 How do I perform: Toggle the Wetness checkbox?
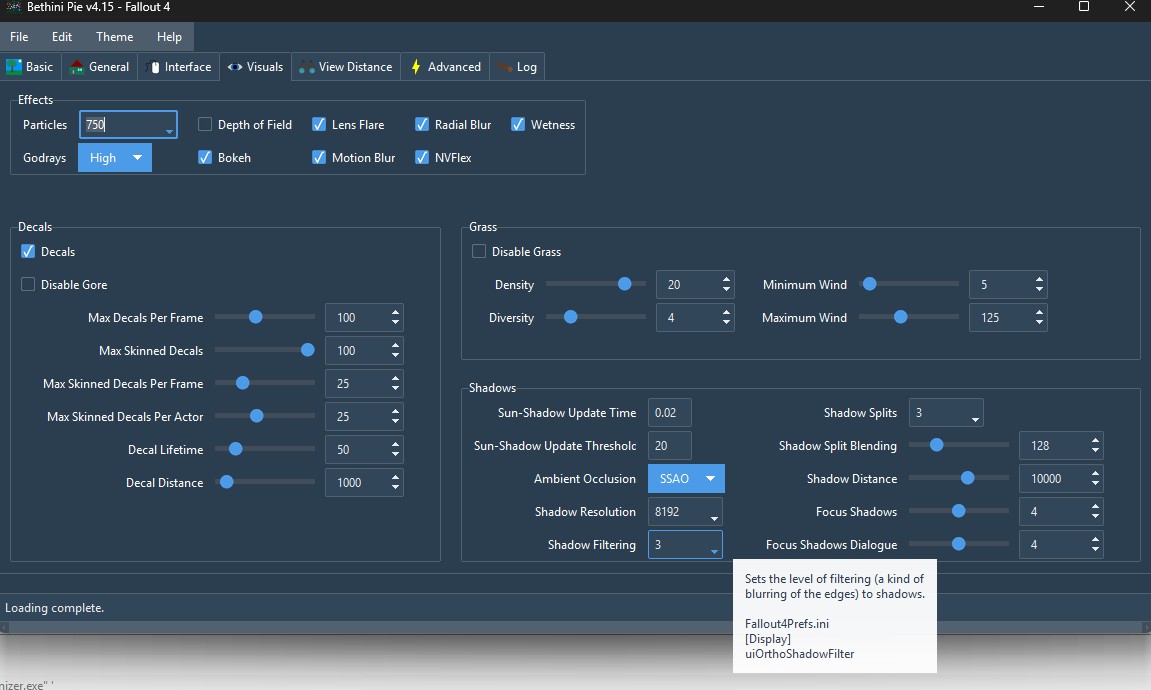click(518, 125)
